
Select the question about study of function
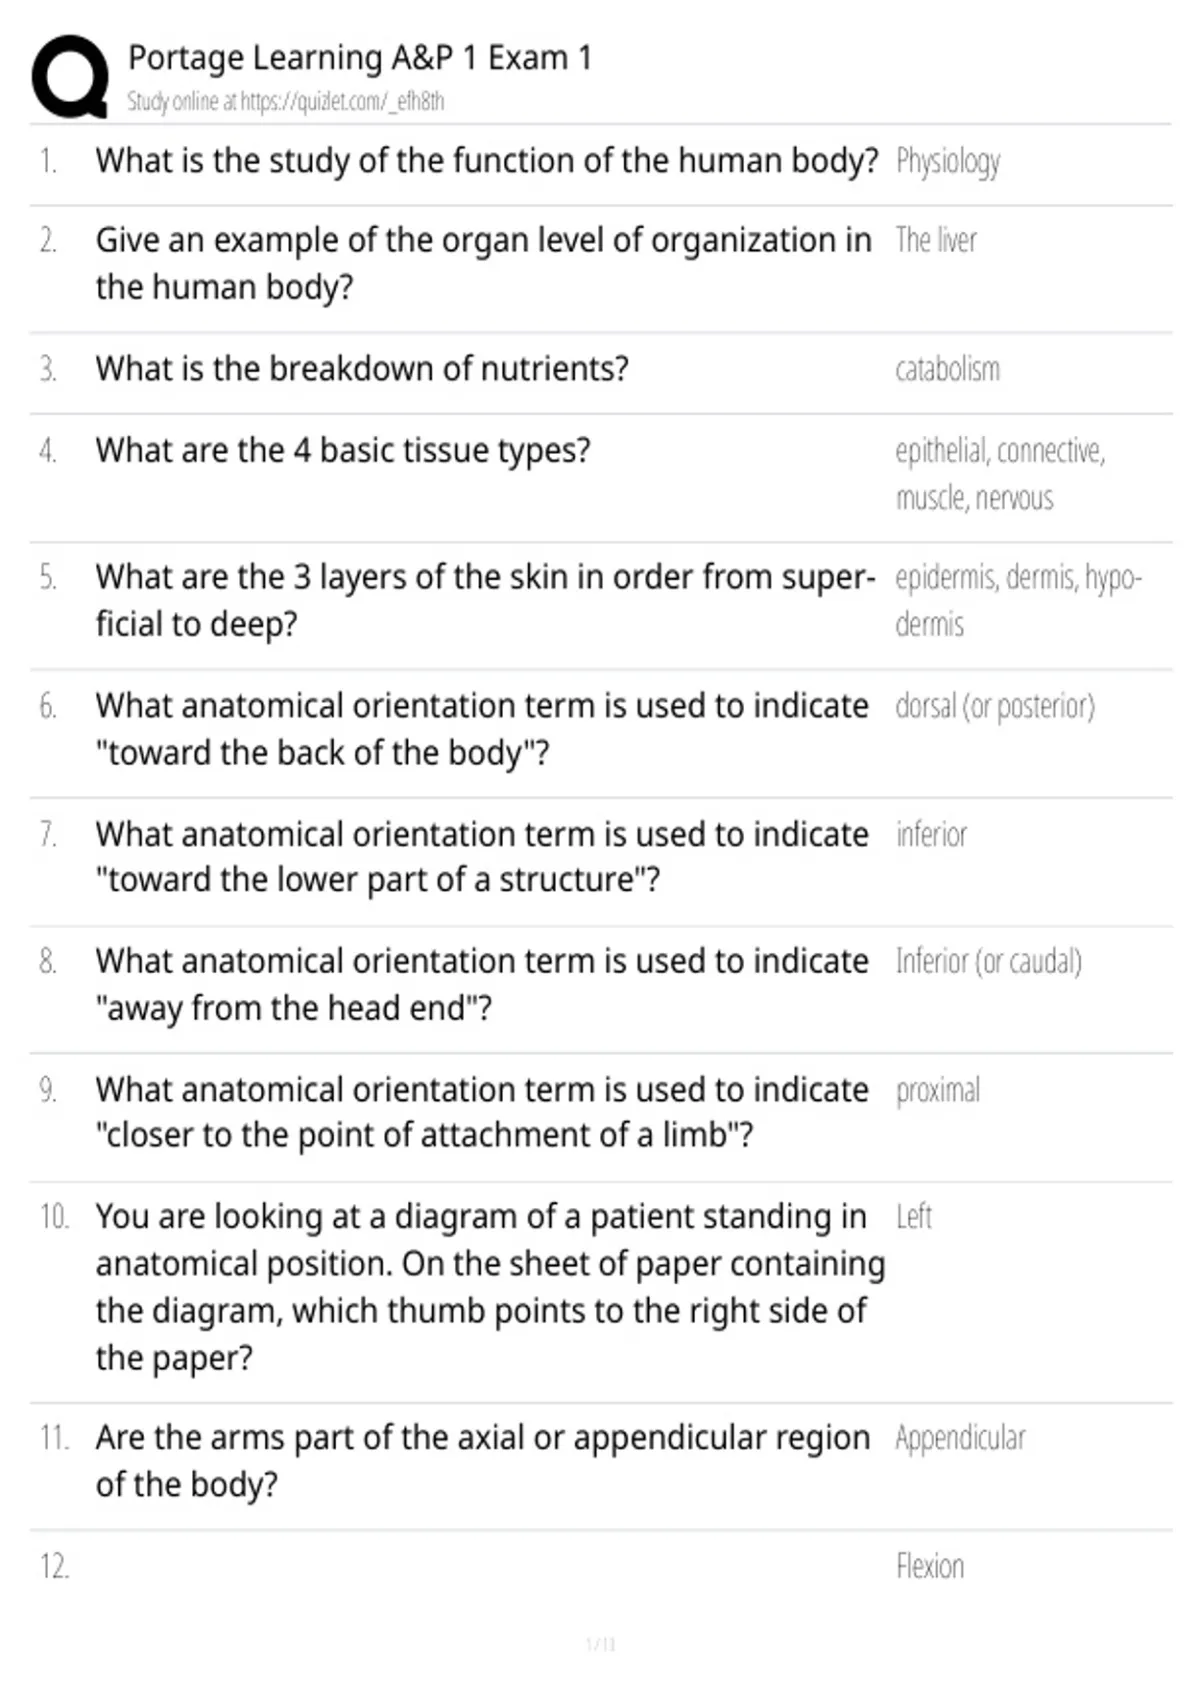point(487,160)
